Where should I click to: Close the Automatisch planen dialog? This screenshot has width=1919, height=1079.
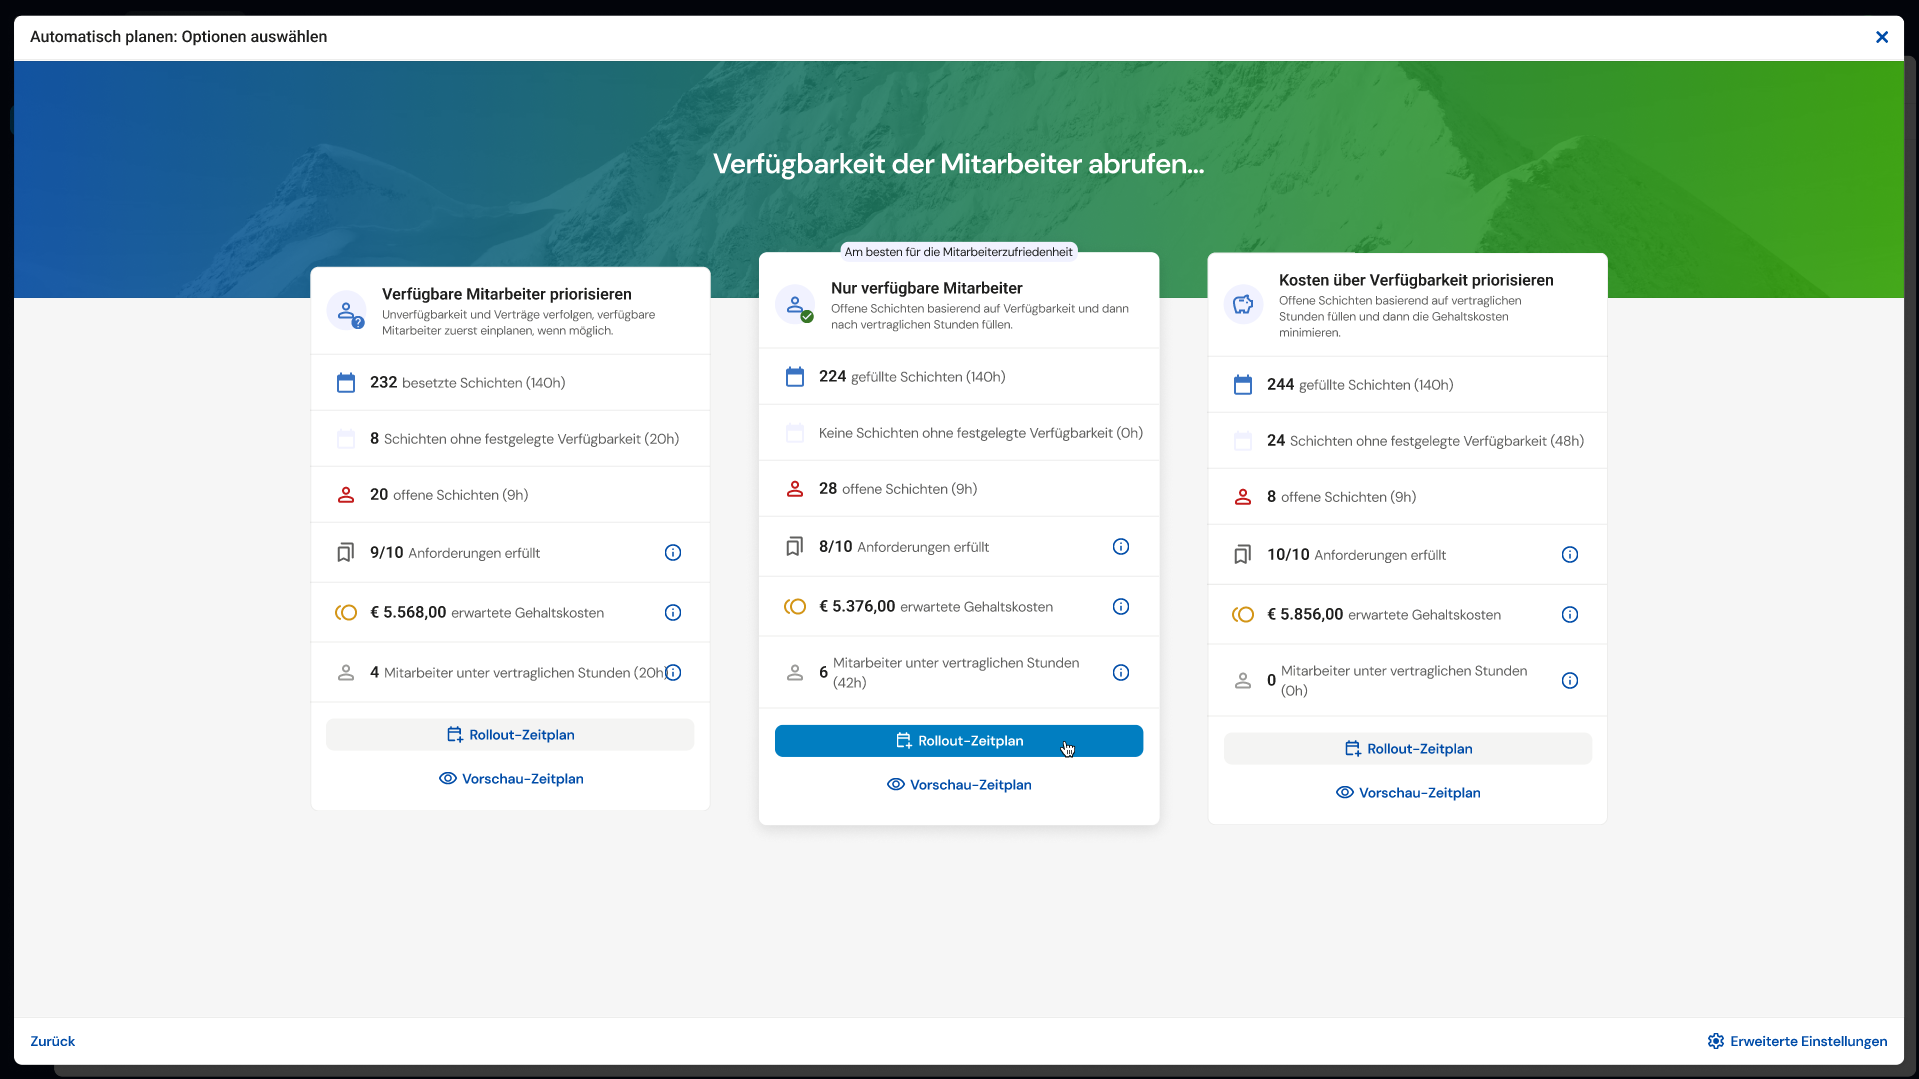1882,37
